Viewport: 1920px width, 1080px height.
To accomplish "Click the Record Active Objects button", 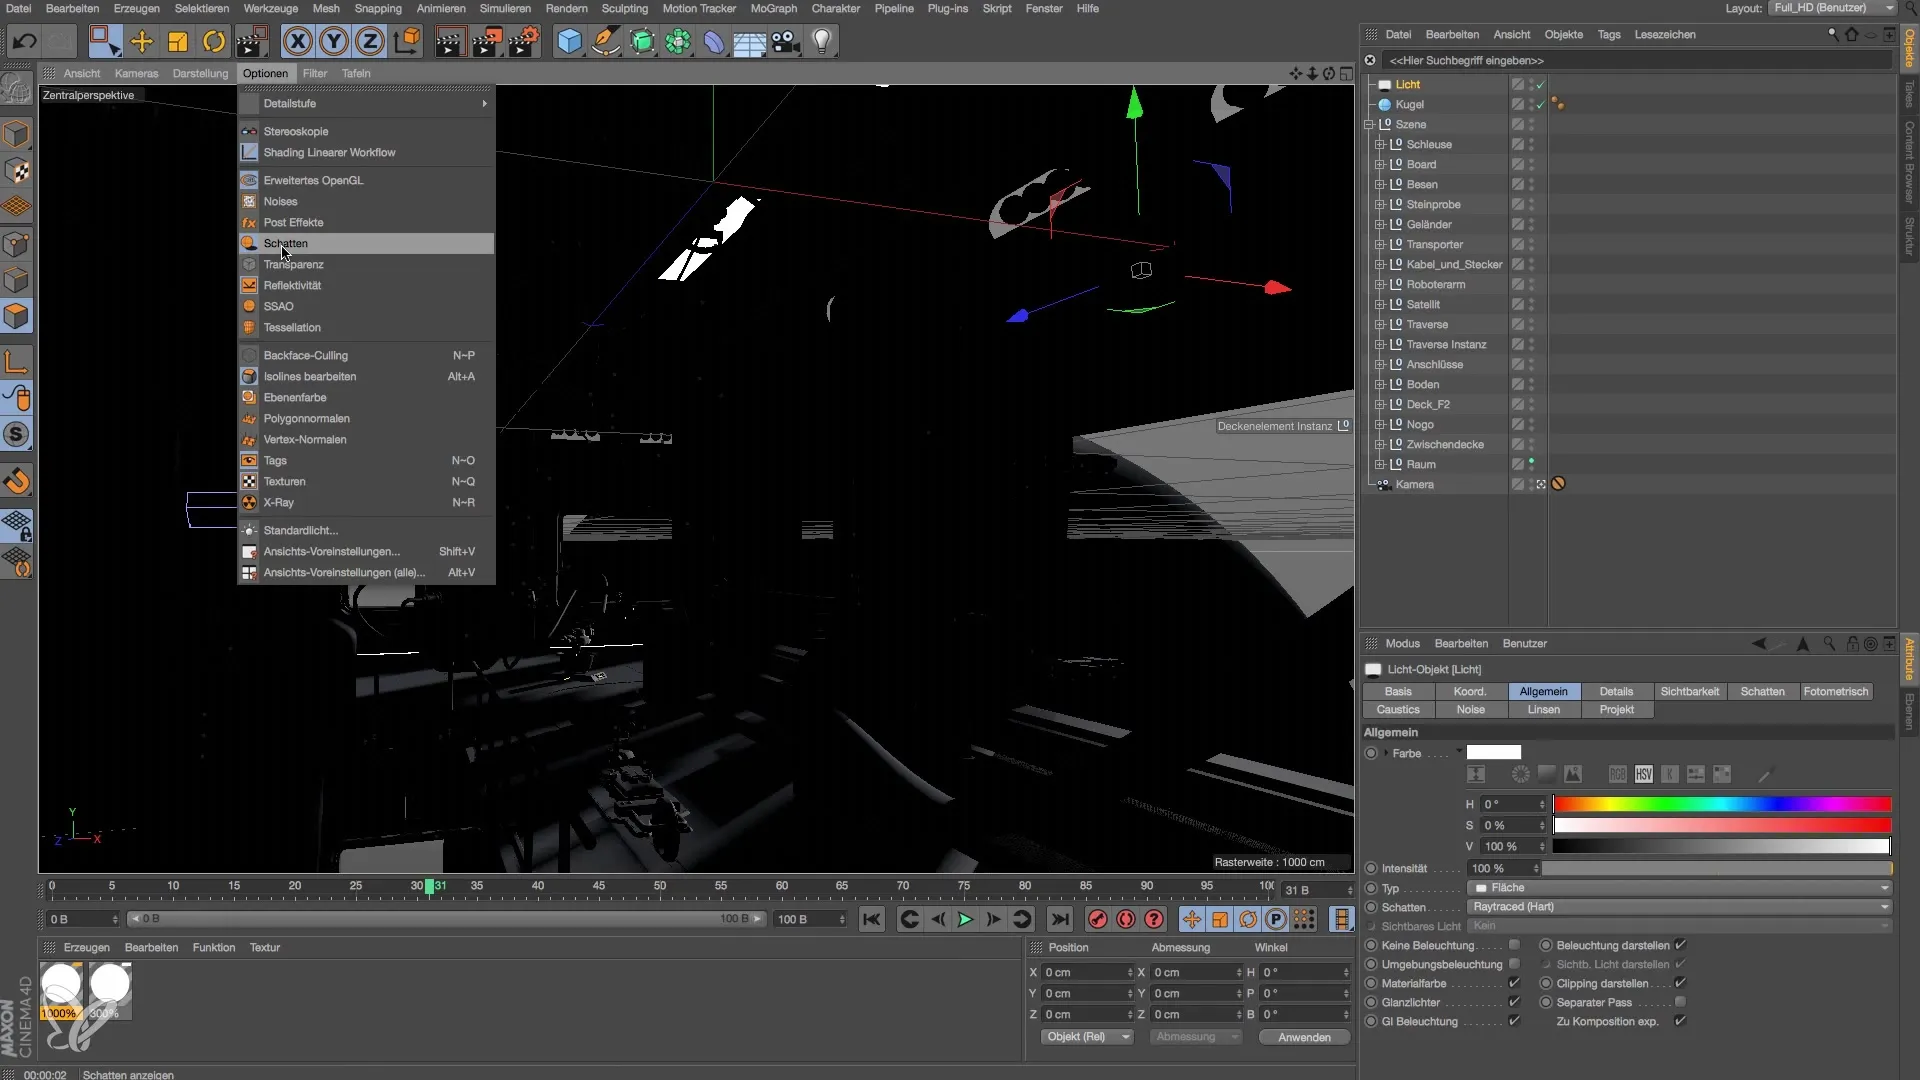I will pos(1098,919).
